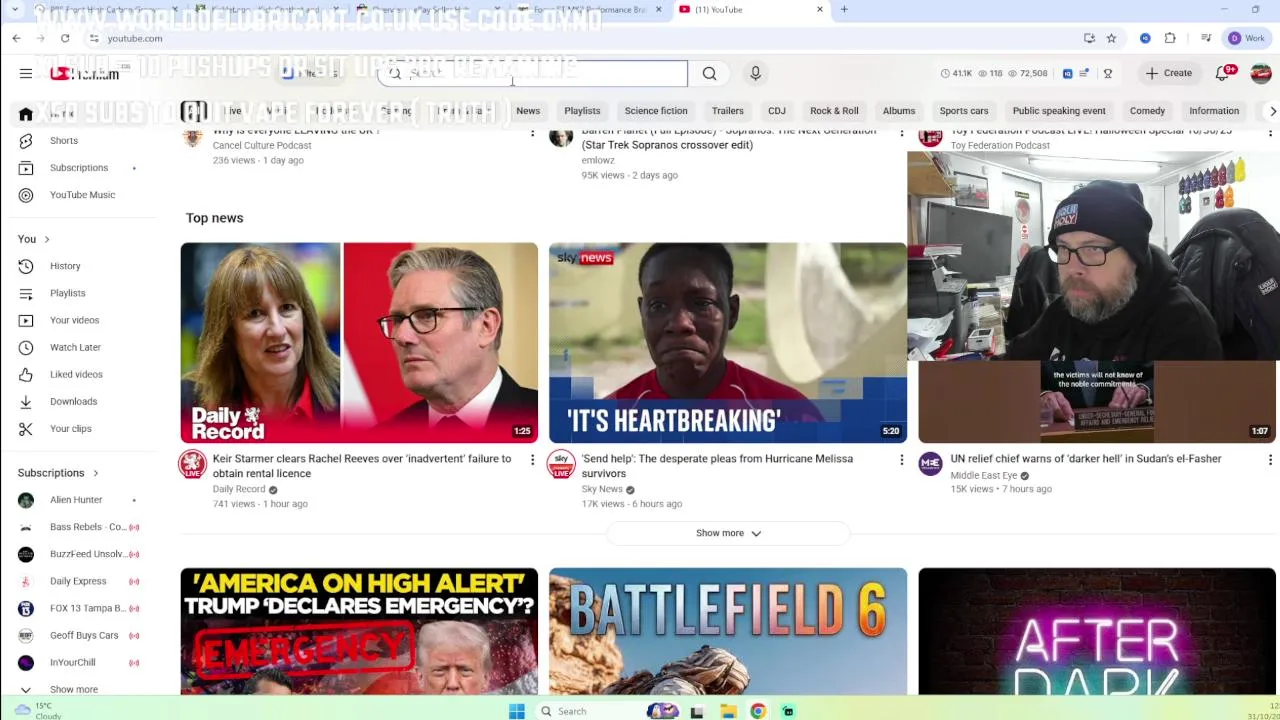Open Daily Express subscription channel
This screenshot has width=1280, height=720.
[x=77, y=581]
